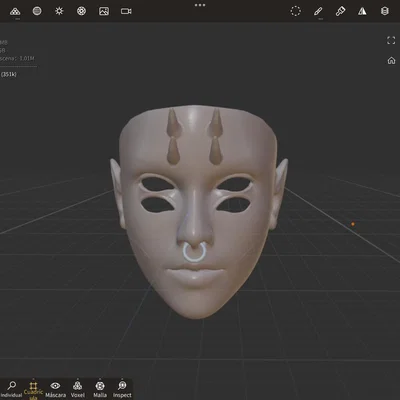The width and height of the screenshot is (400, 400).
Task: Open the Material sphere icon menu
Action: click(37, 11)
